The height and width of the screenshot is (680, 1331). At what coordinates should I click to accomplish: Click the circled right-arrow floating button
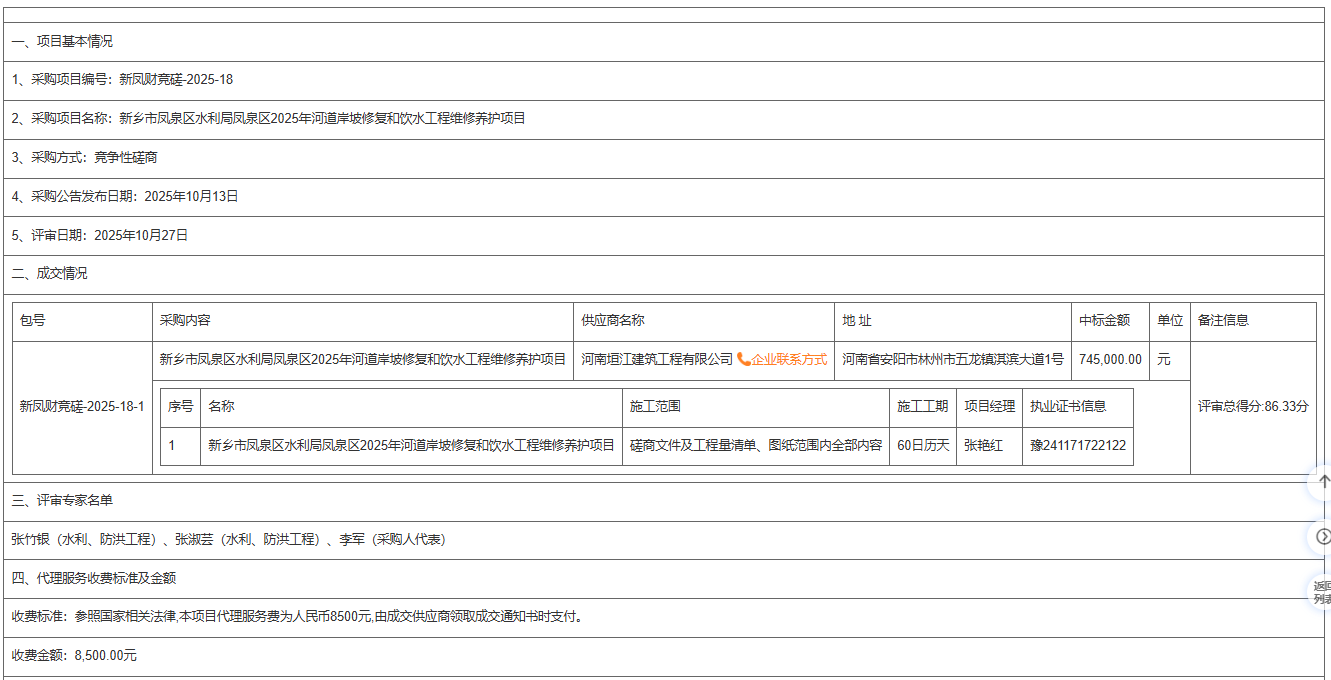(1322, 537)
